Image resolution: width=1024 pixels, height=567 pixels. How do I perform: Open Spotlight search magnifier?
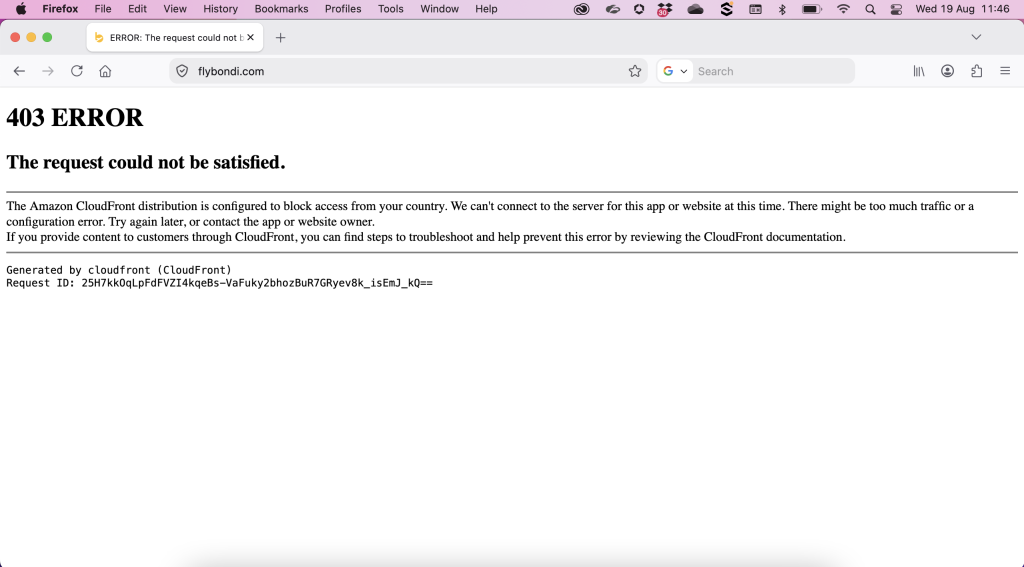(870, 9)
